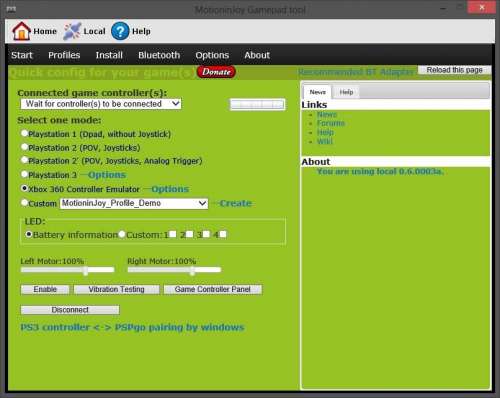Choose Custom LED radio option

[122, 234]
